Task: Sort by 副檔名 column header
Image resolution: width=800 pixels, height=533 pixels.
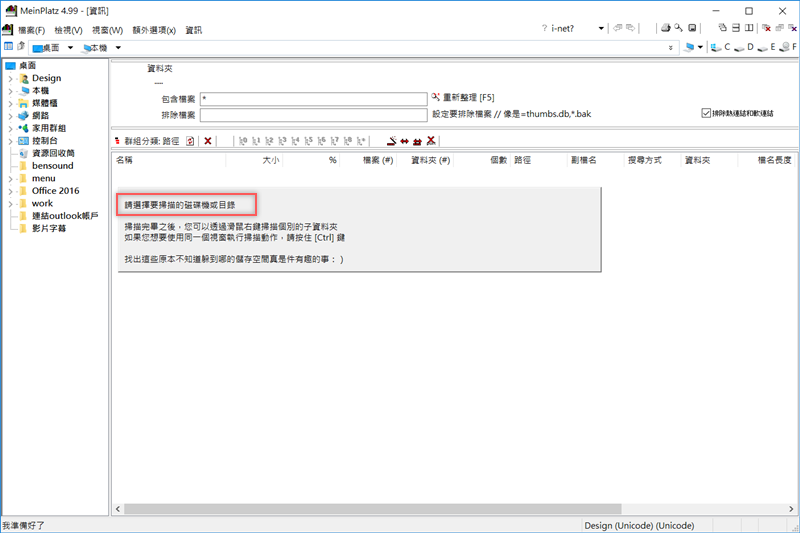Action: coord(595,160)
